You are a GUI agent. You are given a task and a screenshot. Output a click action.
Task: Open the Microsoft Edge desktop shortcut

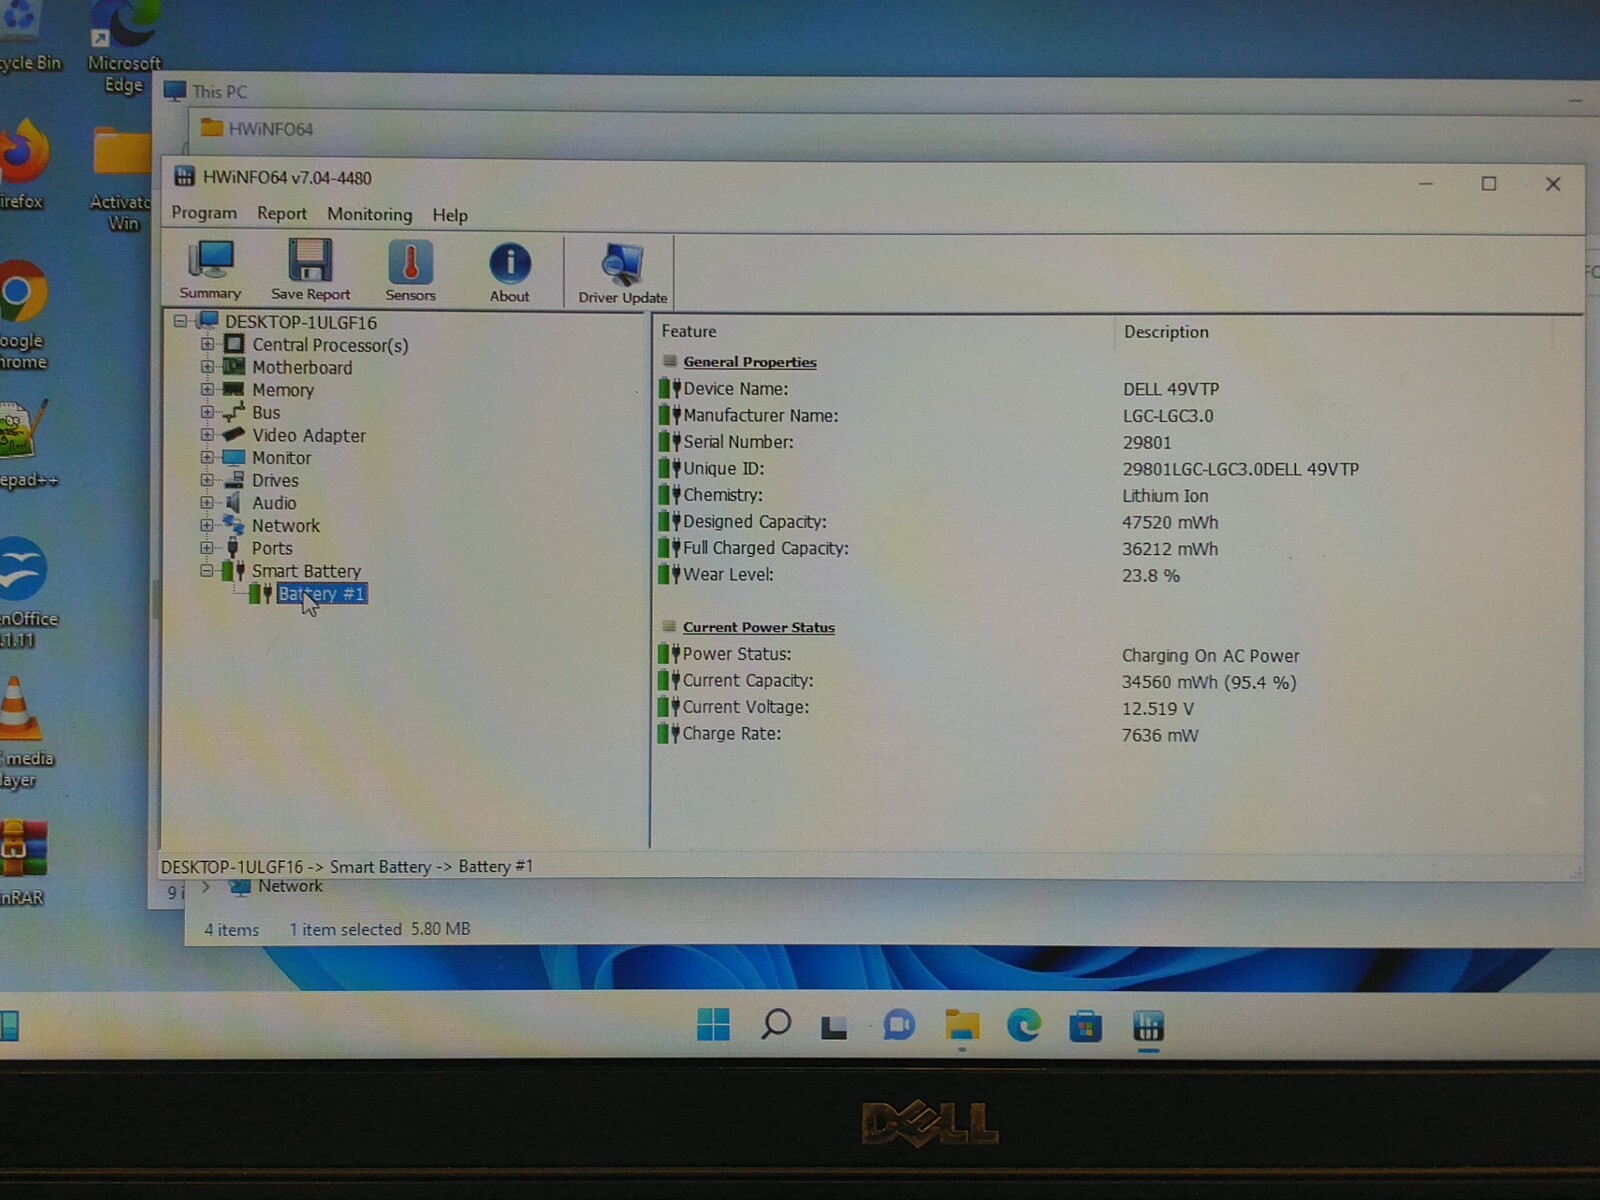coord(124,47)
